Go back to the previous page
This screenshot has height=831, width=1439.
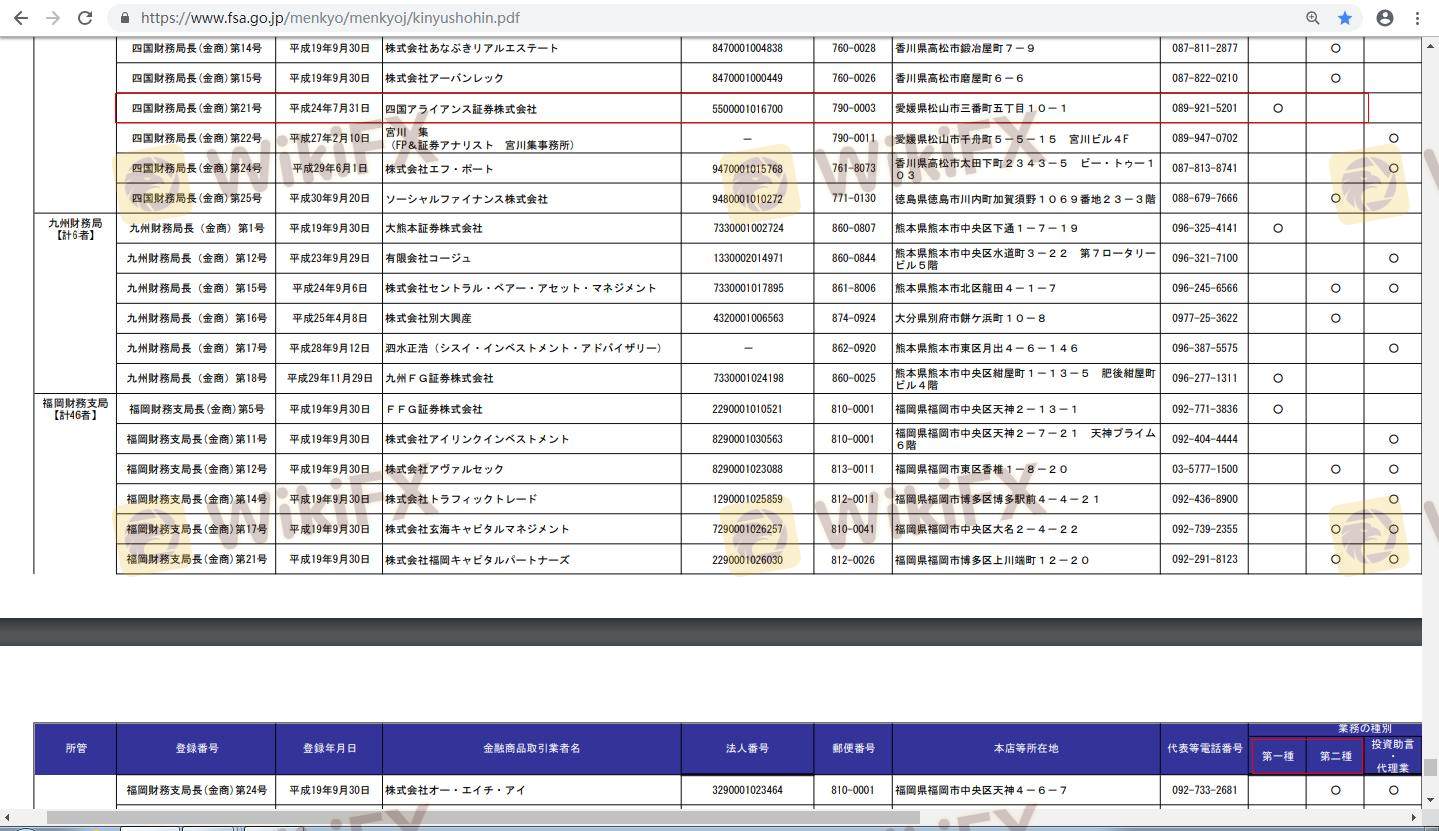[x=21, y=18]
